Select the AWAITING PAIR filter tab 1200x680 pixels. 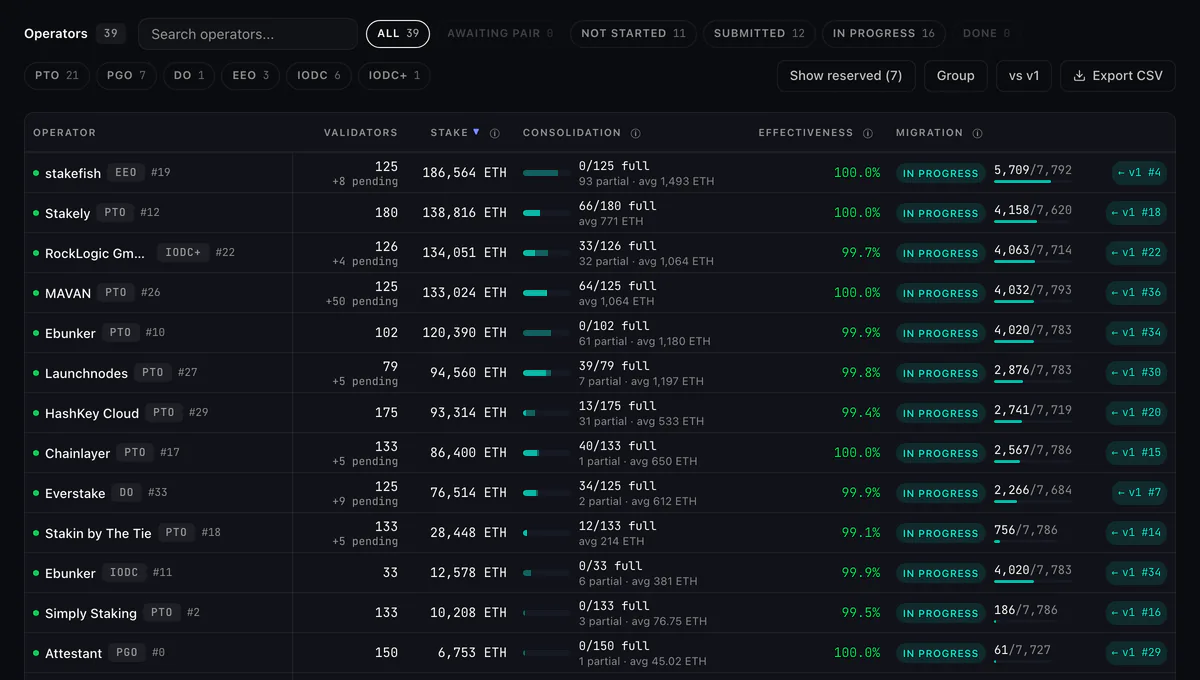point(500,34)
